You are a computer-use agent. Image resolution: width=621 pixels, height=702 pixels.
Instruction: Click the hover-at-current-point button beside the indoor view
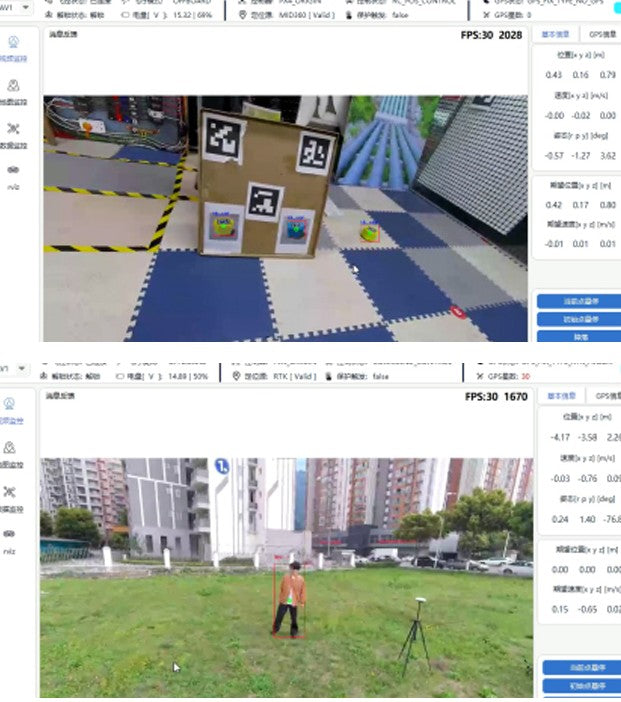coord(580,301)
